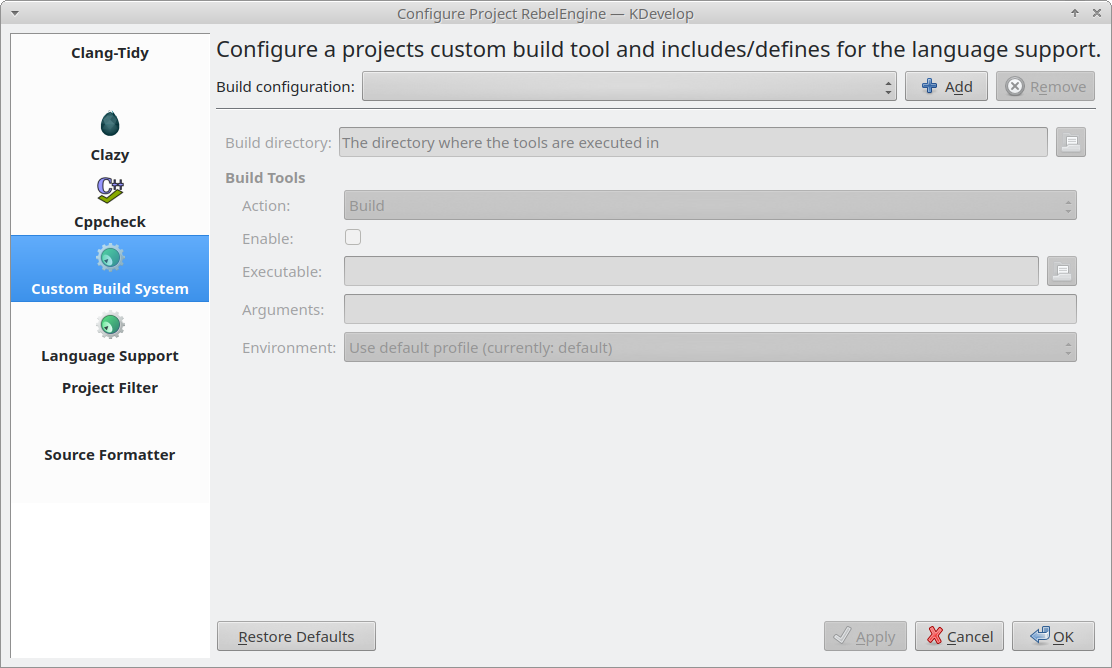The width and height of the screenshot is (1112, 668).
Task: Toggle the Enable checkbox
Action: pyautogui.click(x=352, y=238)
